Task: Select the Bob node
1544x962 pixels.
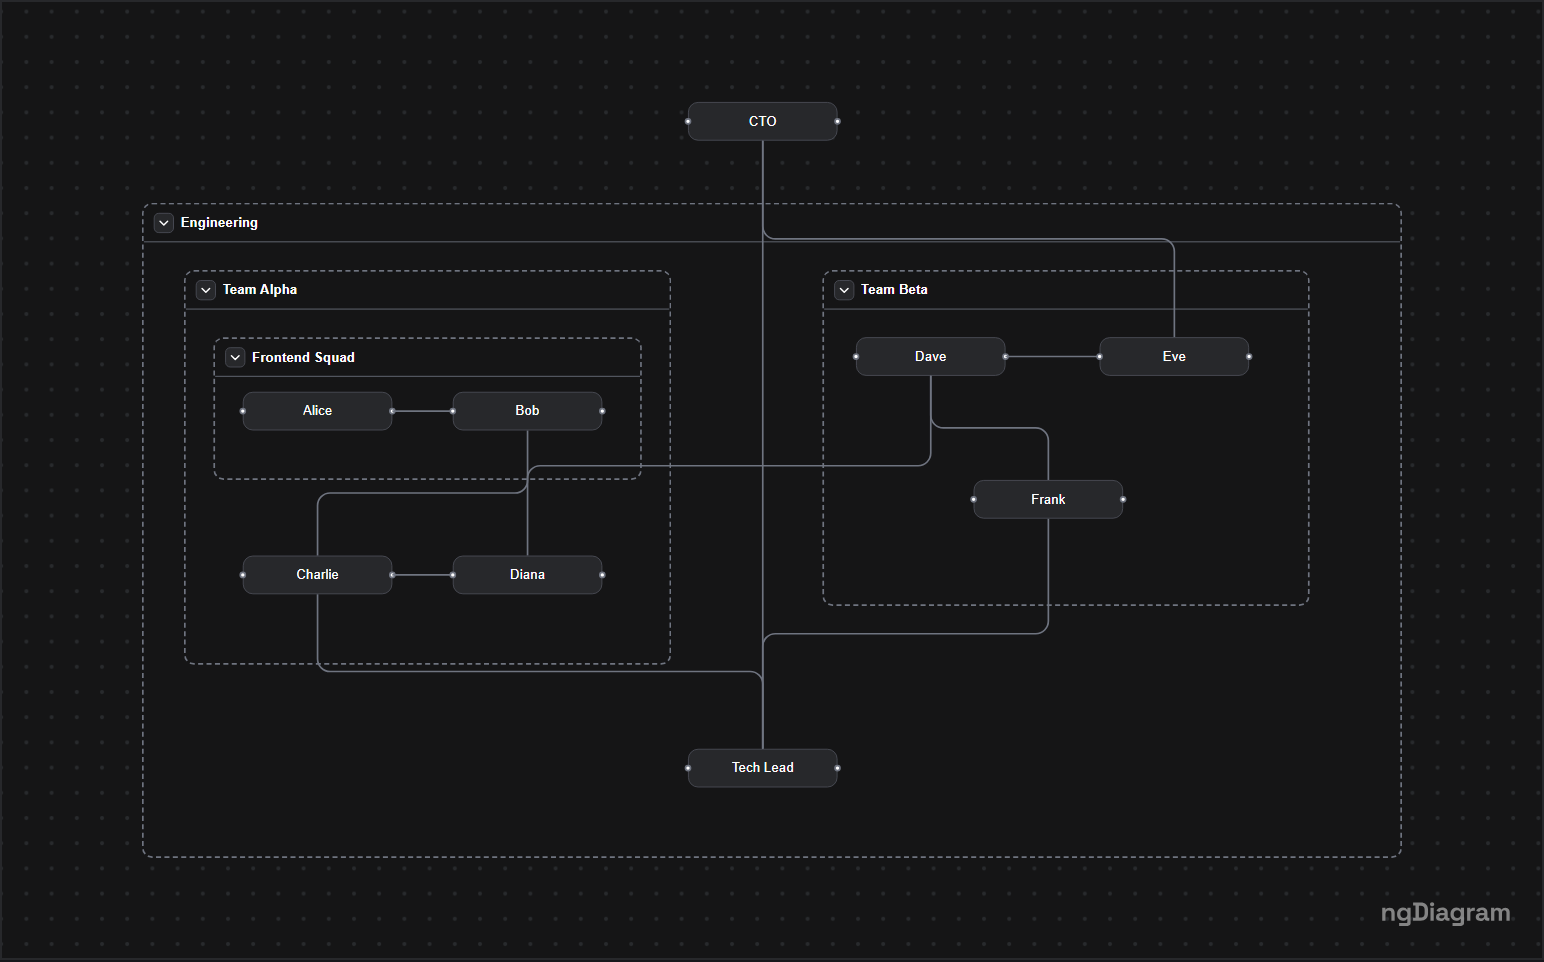Action: click(528, 411)
